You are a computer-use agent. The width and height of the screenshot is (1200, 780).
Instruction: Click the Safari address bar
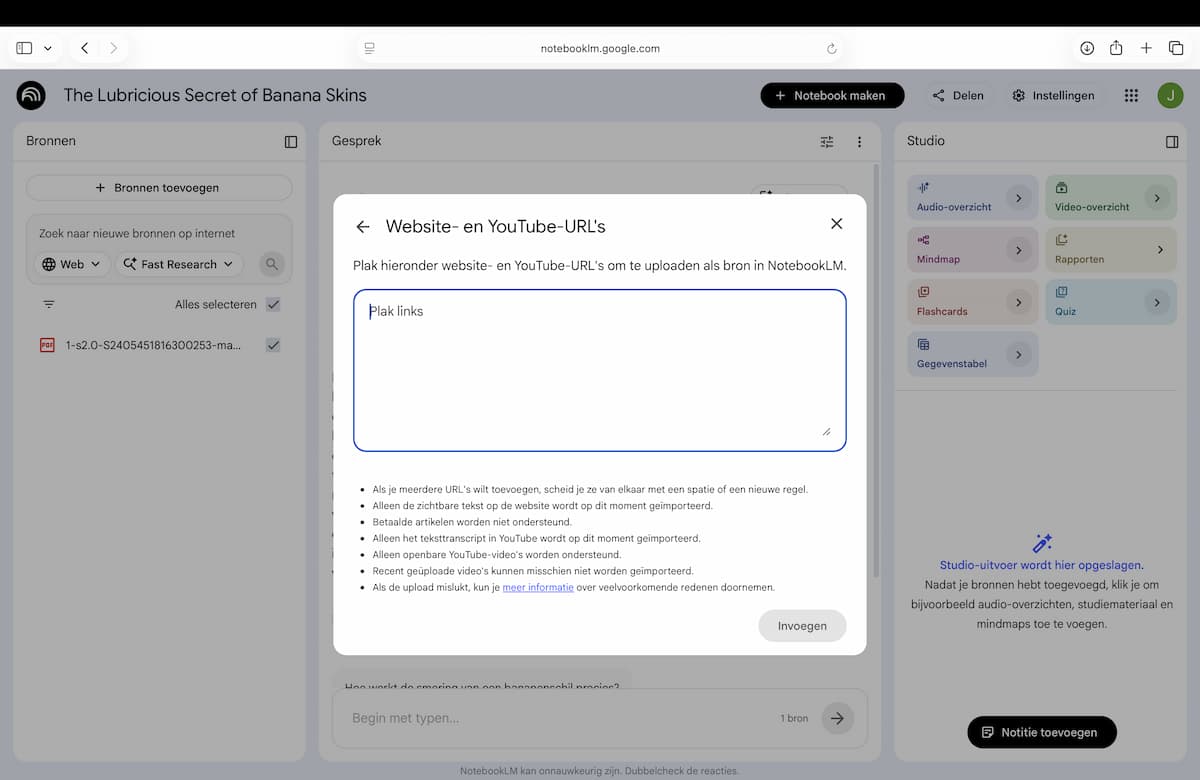pos(600,48)
